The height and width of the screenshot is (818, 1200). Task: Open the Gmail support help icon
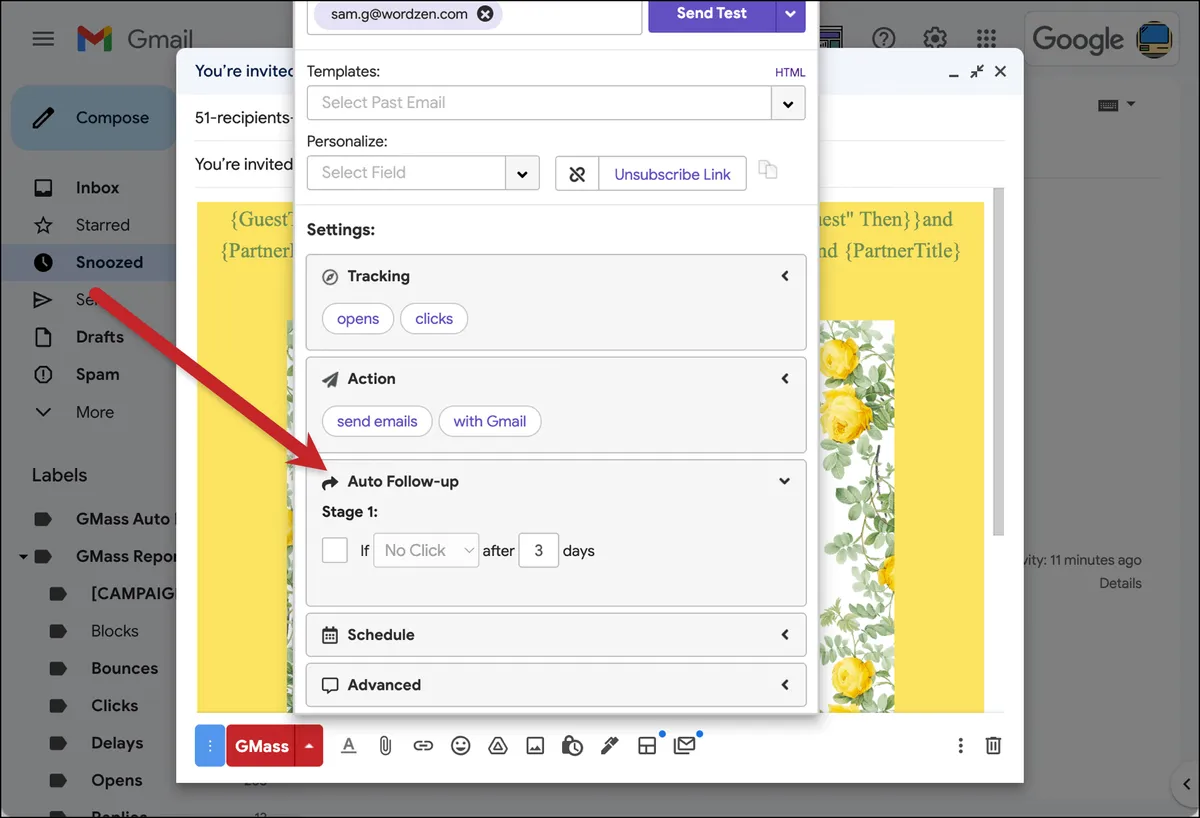point(883,39)
